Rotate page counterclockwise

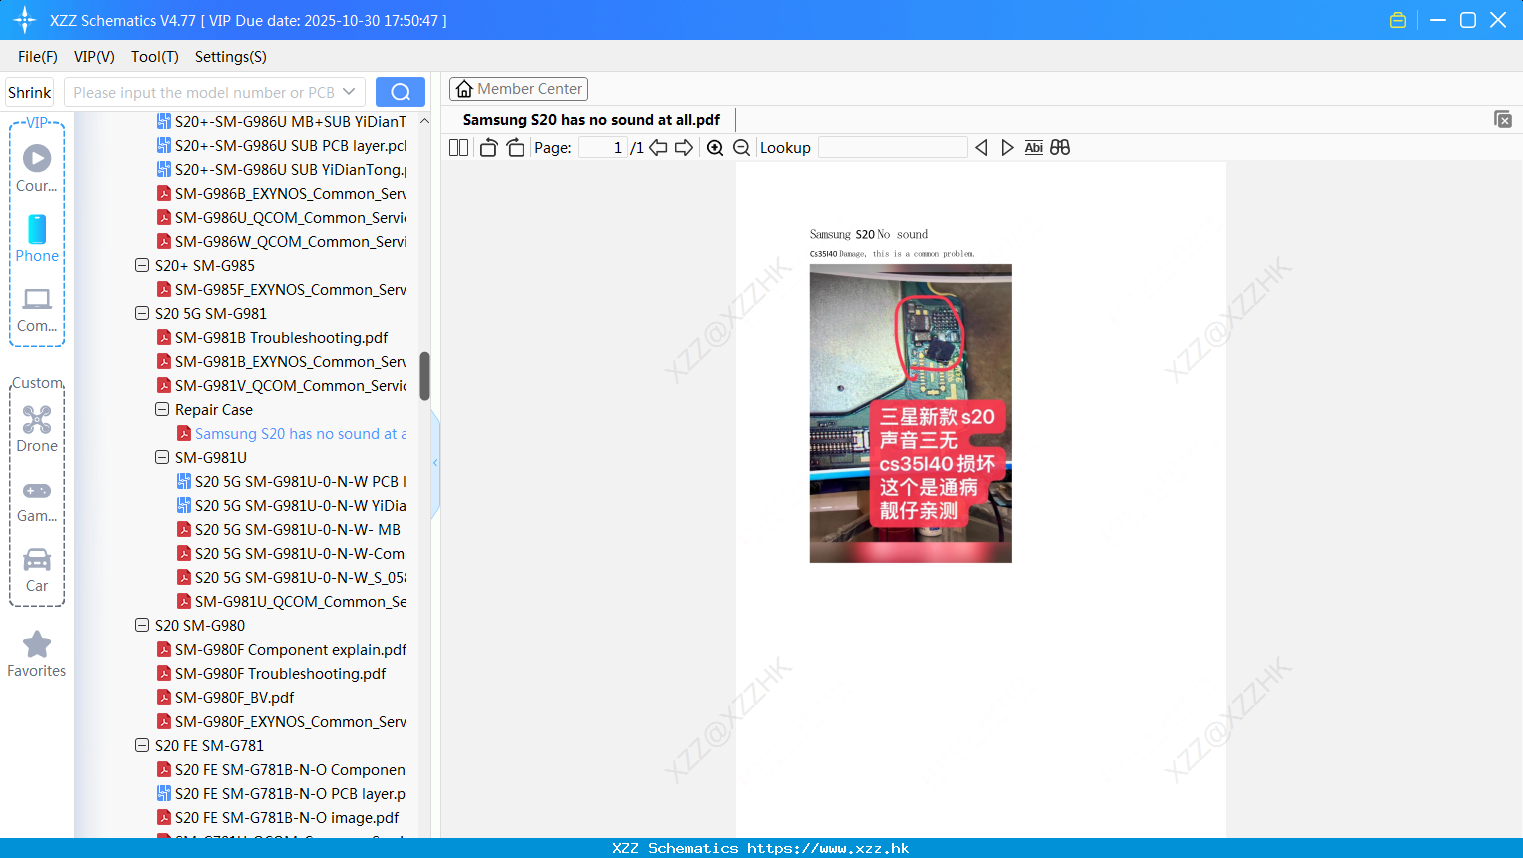click(488, 148)
